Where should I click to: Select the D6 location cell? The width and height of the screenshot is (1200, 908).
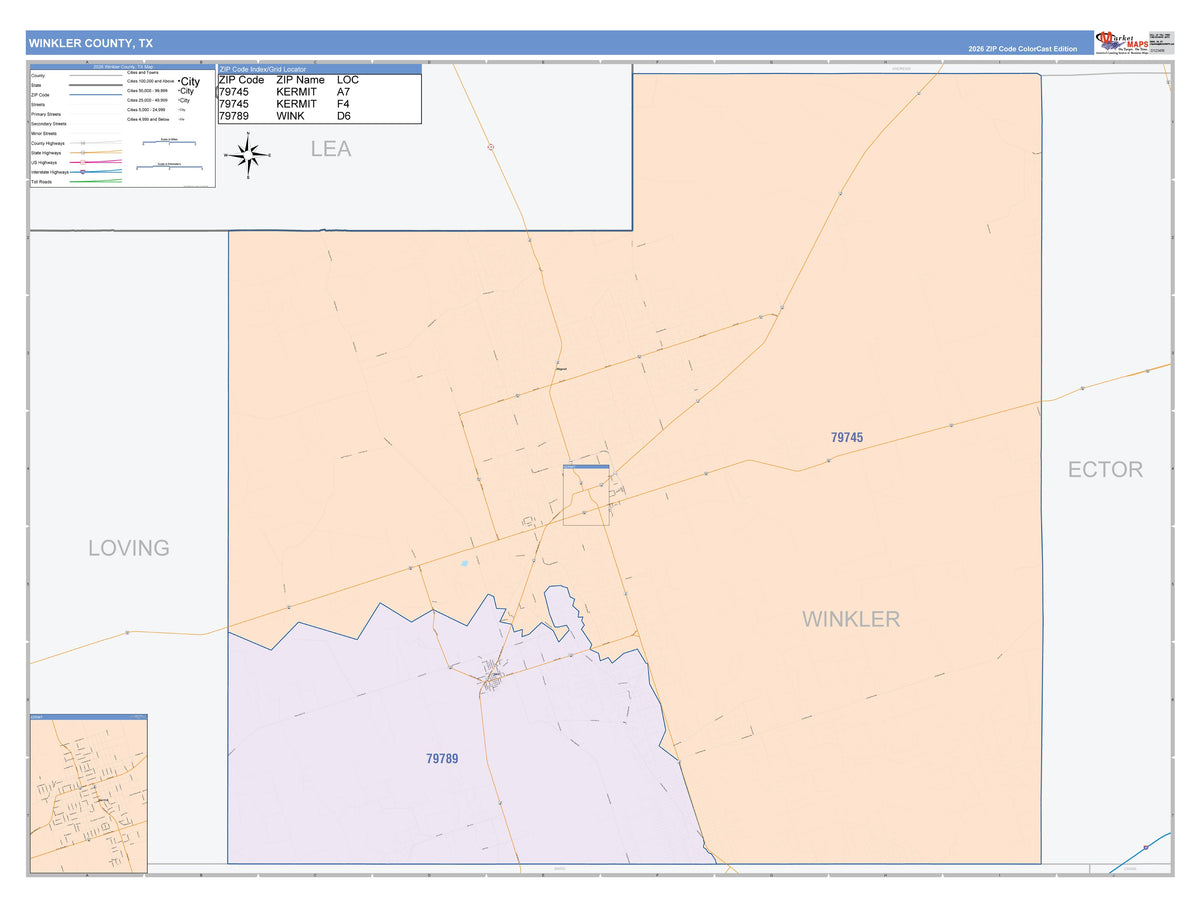(344, 116)
